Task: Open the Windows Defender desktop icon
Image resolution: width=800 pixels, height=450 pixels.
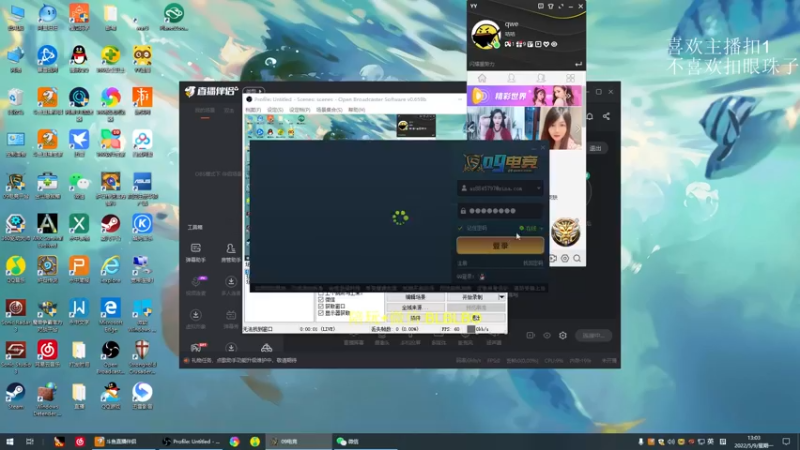Action: pyautogui.click(x=47, y=399)
